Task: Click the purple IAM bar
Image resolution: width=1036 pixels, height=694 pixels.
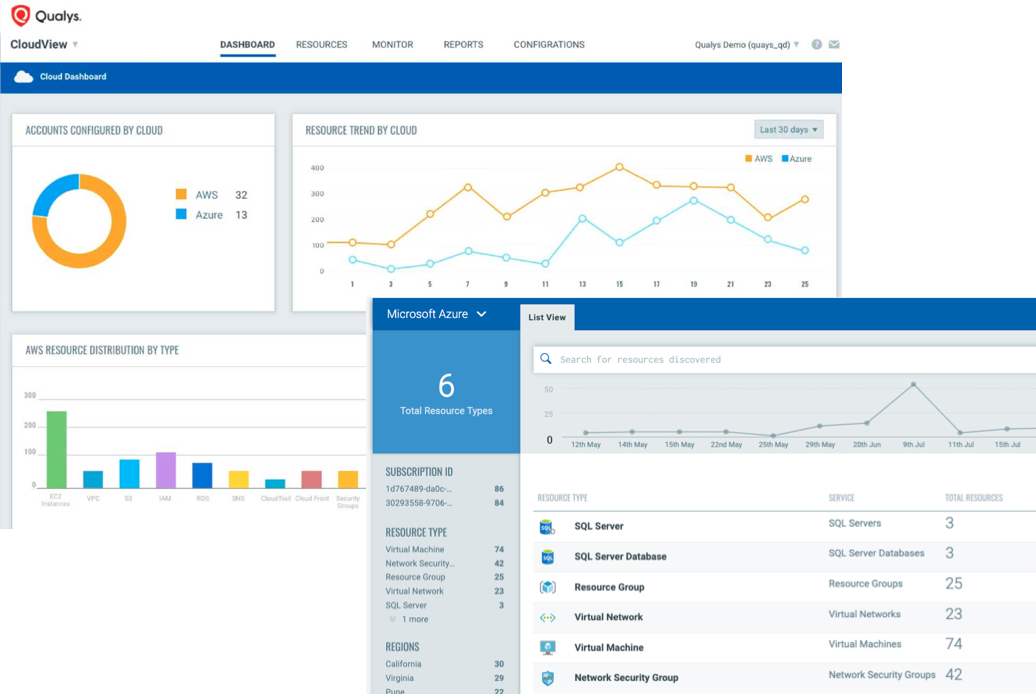Action: (x=165, y=470)
